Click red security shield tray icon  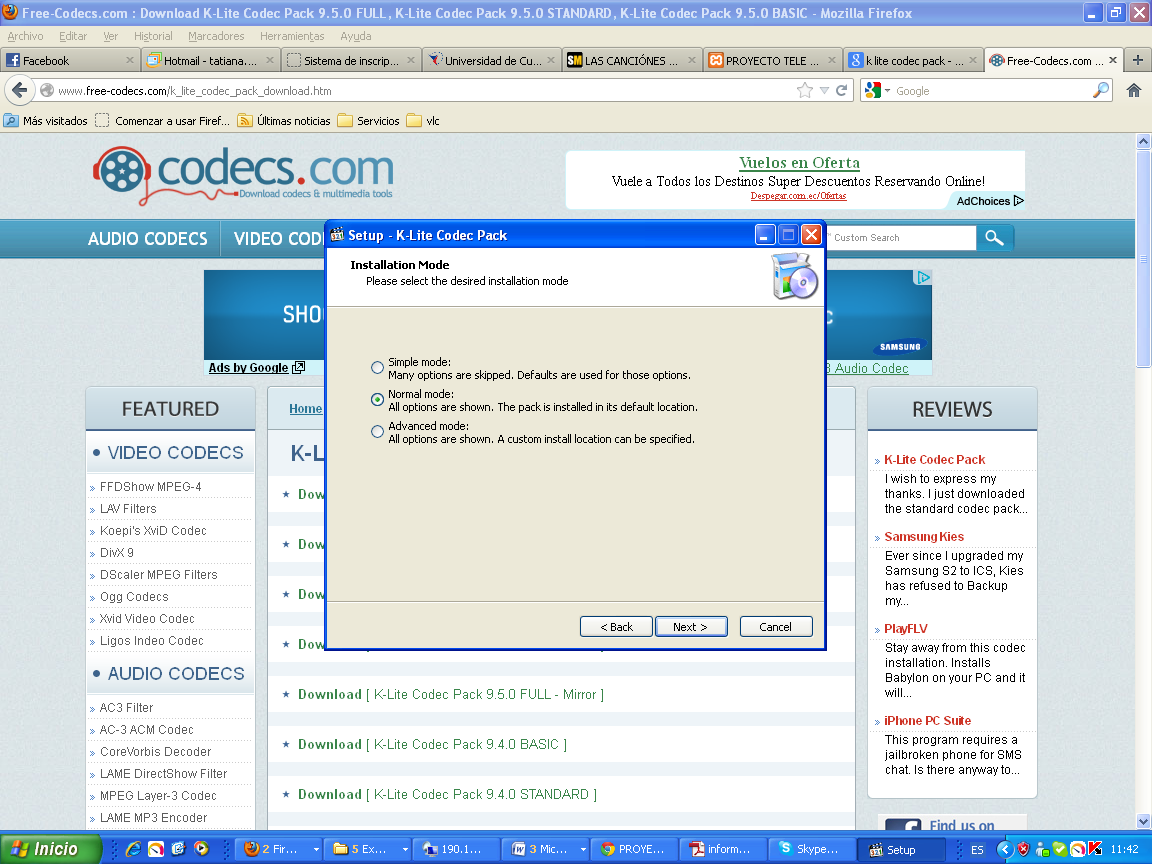click(x=1023, y=850)
